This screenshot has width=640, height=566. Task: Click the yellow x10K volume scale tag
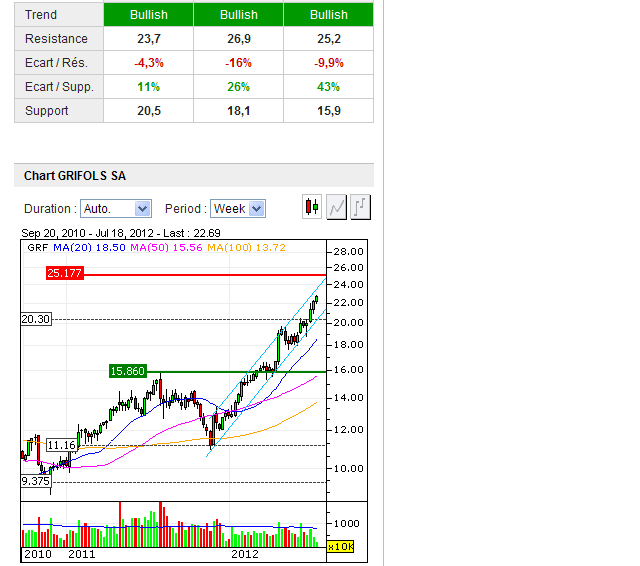click(340, 546)
